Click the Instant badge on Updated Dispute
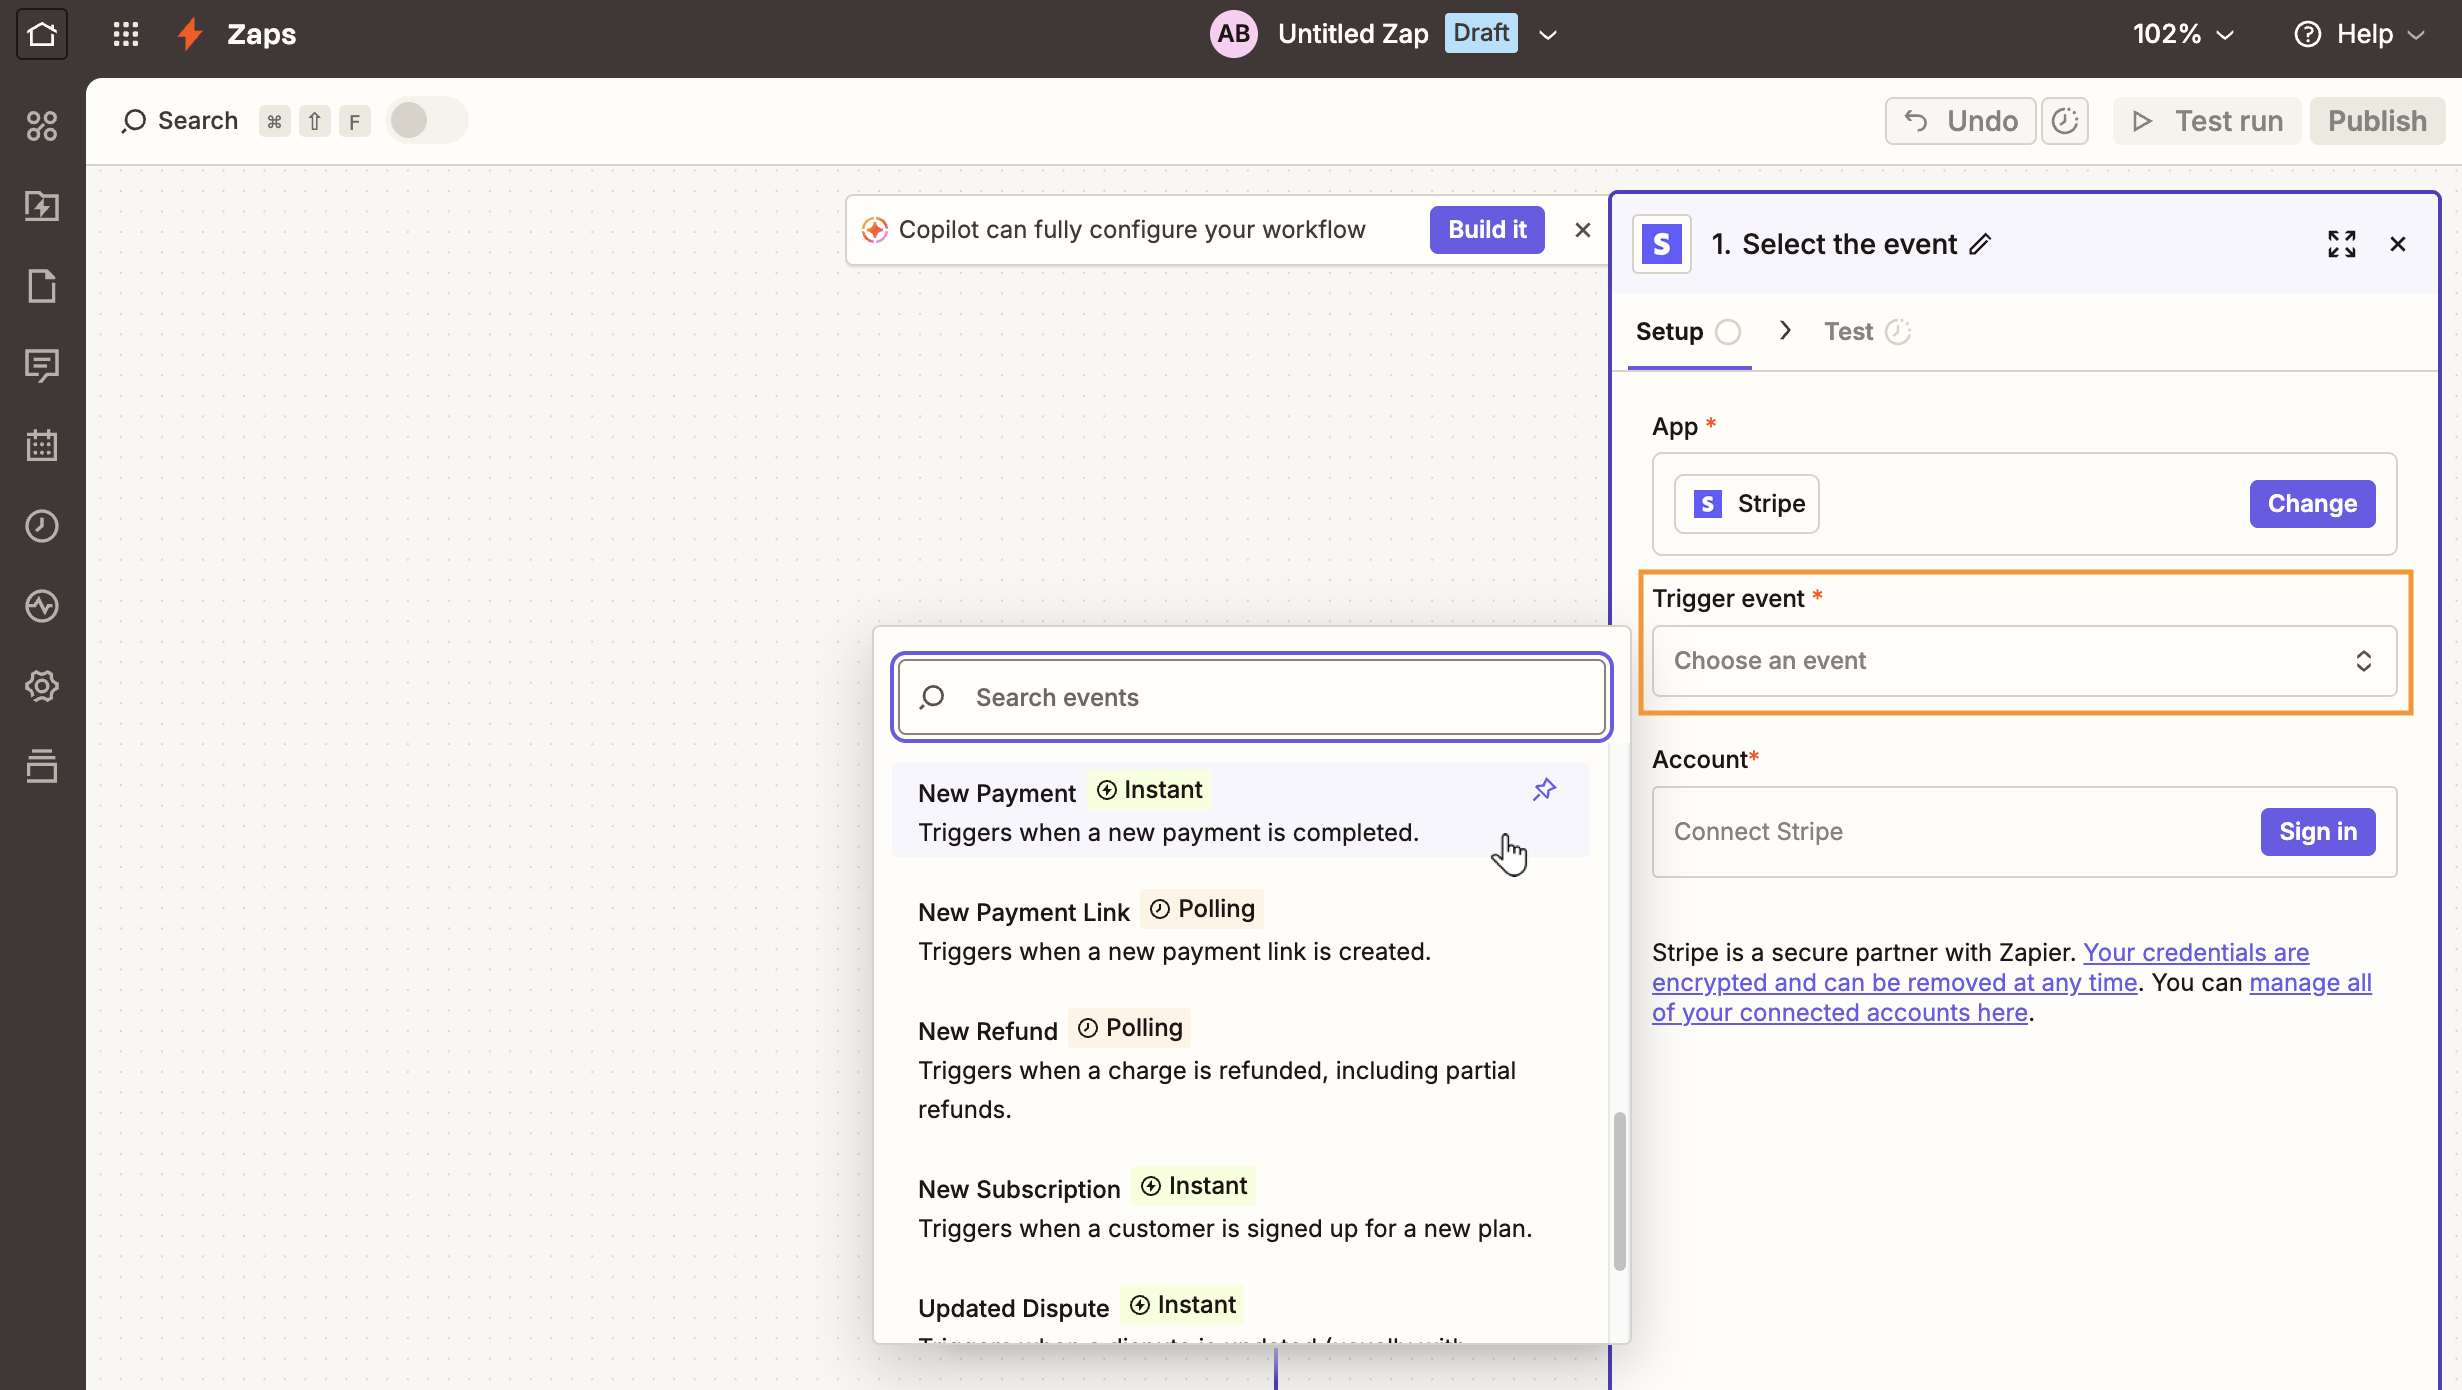Viewport: 2462px width, 1390px height. click(x=1182, y=1305)
